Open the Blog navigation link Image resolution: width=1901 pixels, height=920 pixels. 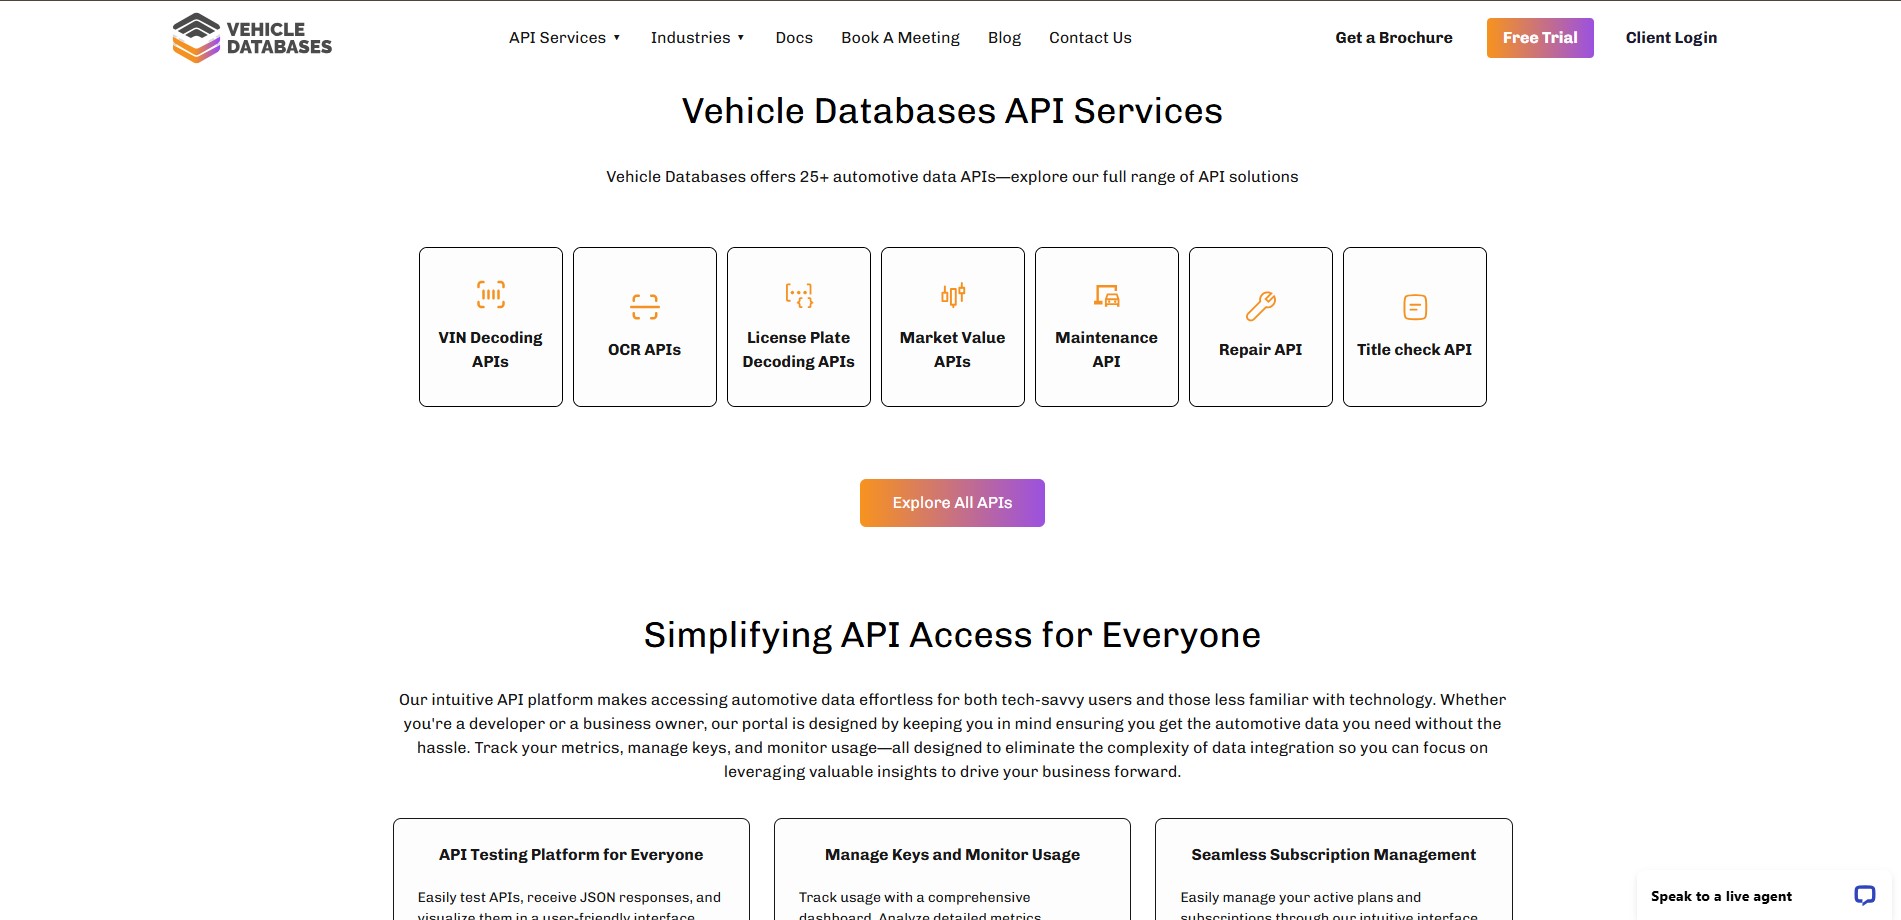point(1004,38)
